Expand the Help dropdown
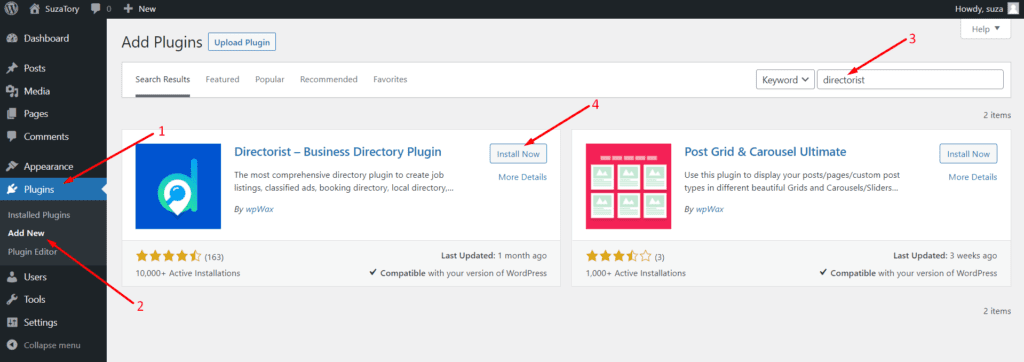This screenshot has height=362, width=1024. pyautogui.click(x=985, y=29)
